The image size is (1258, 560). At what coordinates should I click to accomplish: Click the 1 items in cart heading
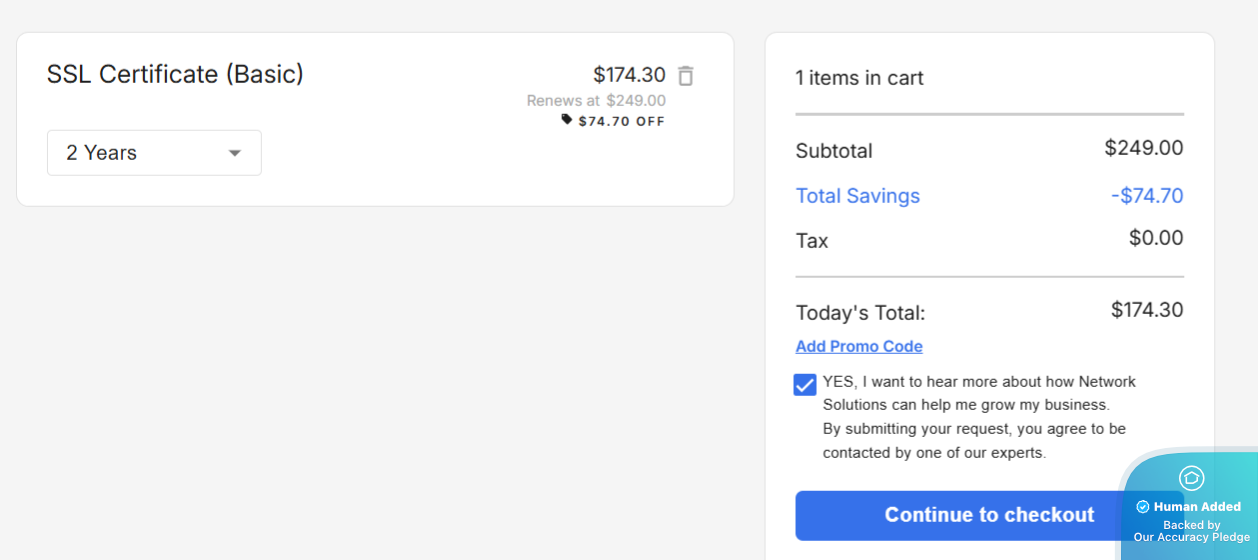click(859, 78)
